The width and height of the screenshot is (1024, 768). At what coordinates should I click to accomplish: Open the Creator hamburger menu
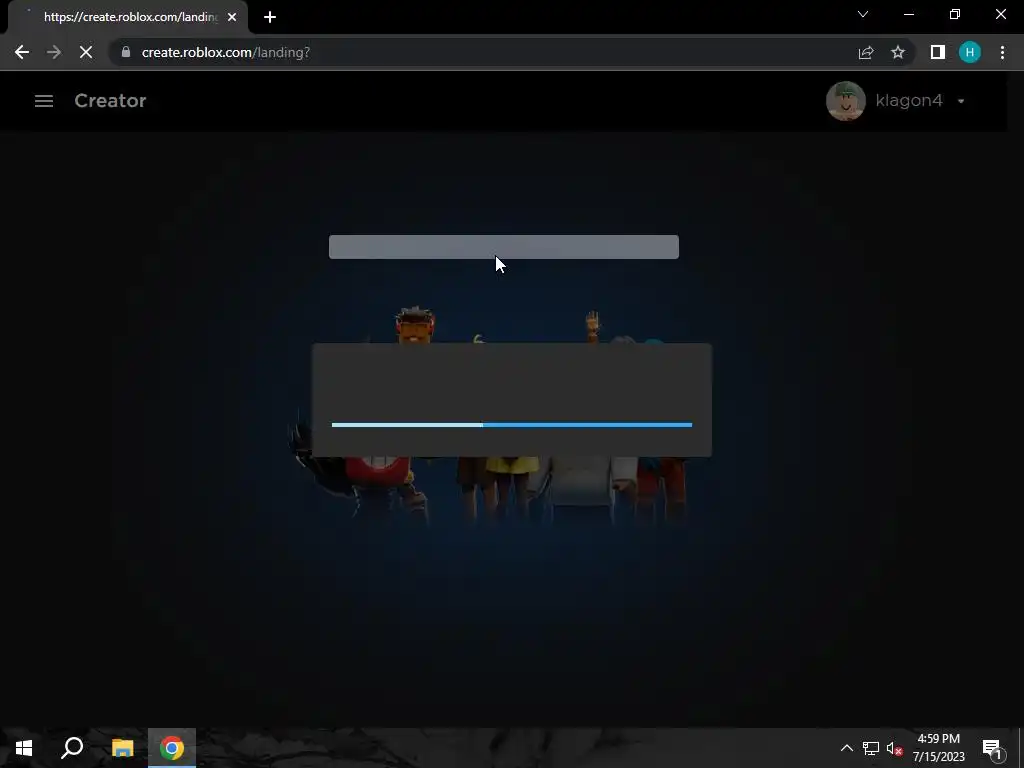click(44, 101)
